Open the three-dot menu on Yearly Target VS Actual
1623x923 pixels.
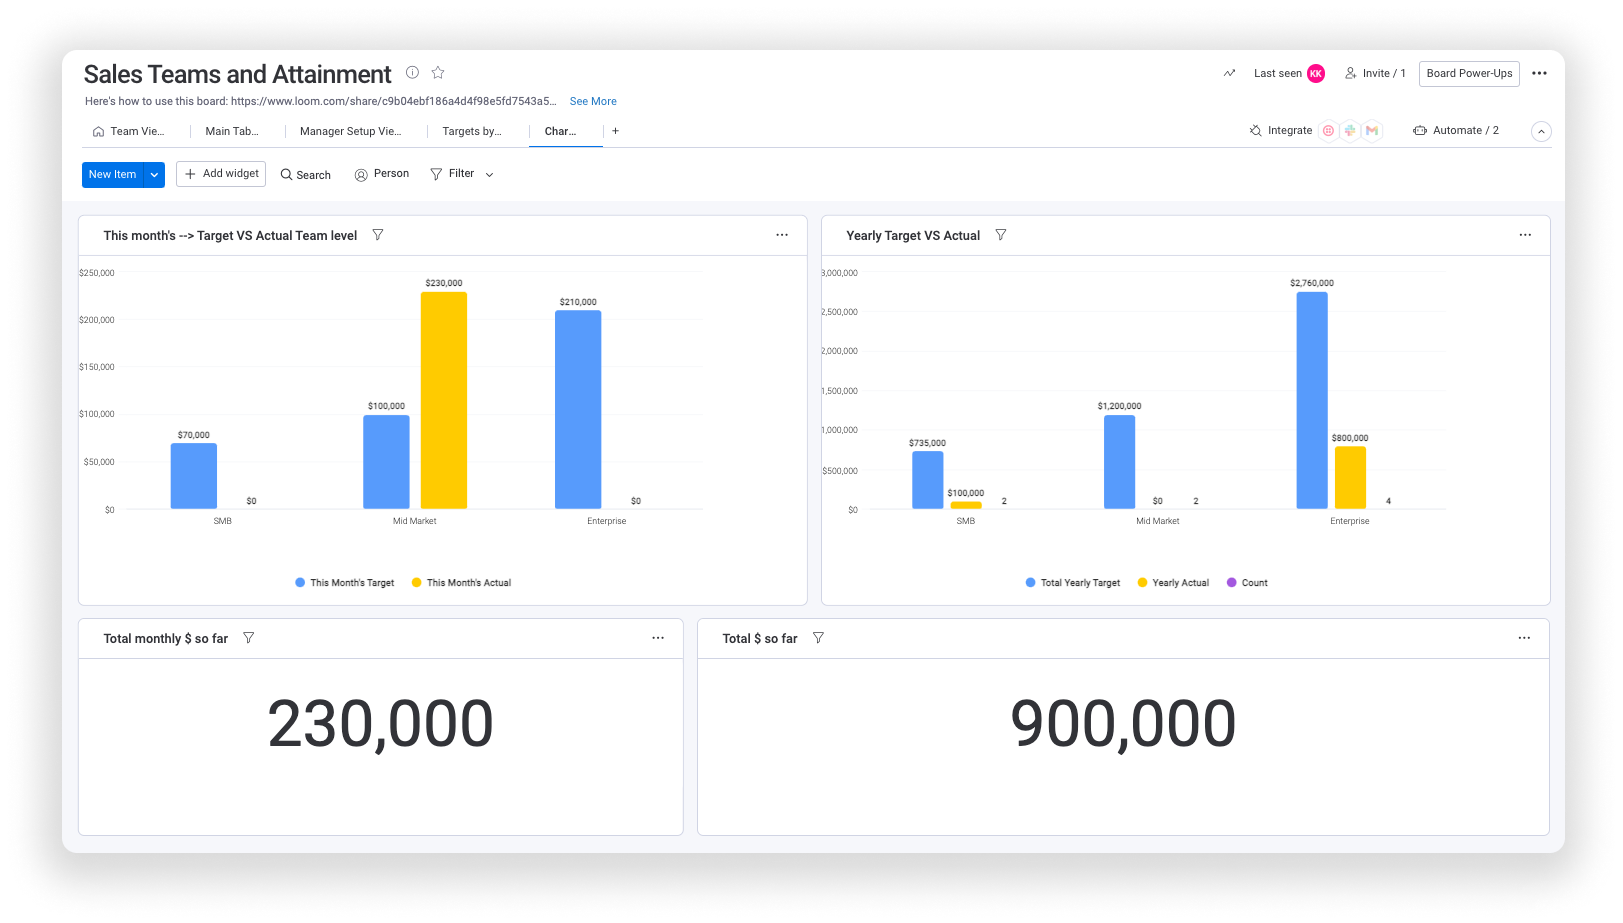[1525, 234]
